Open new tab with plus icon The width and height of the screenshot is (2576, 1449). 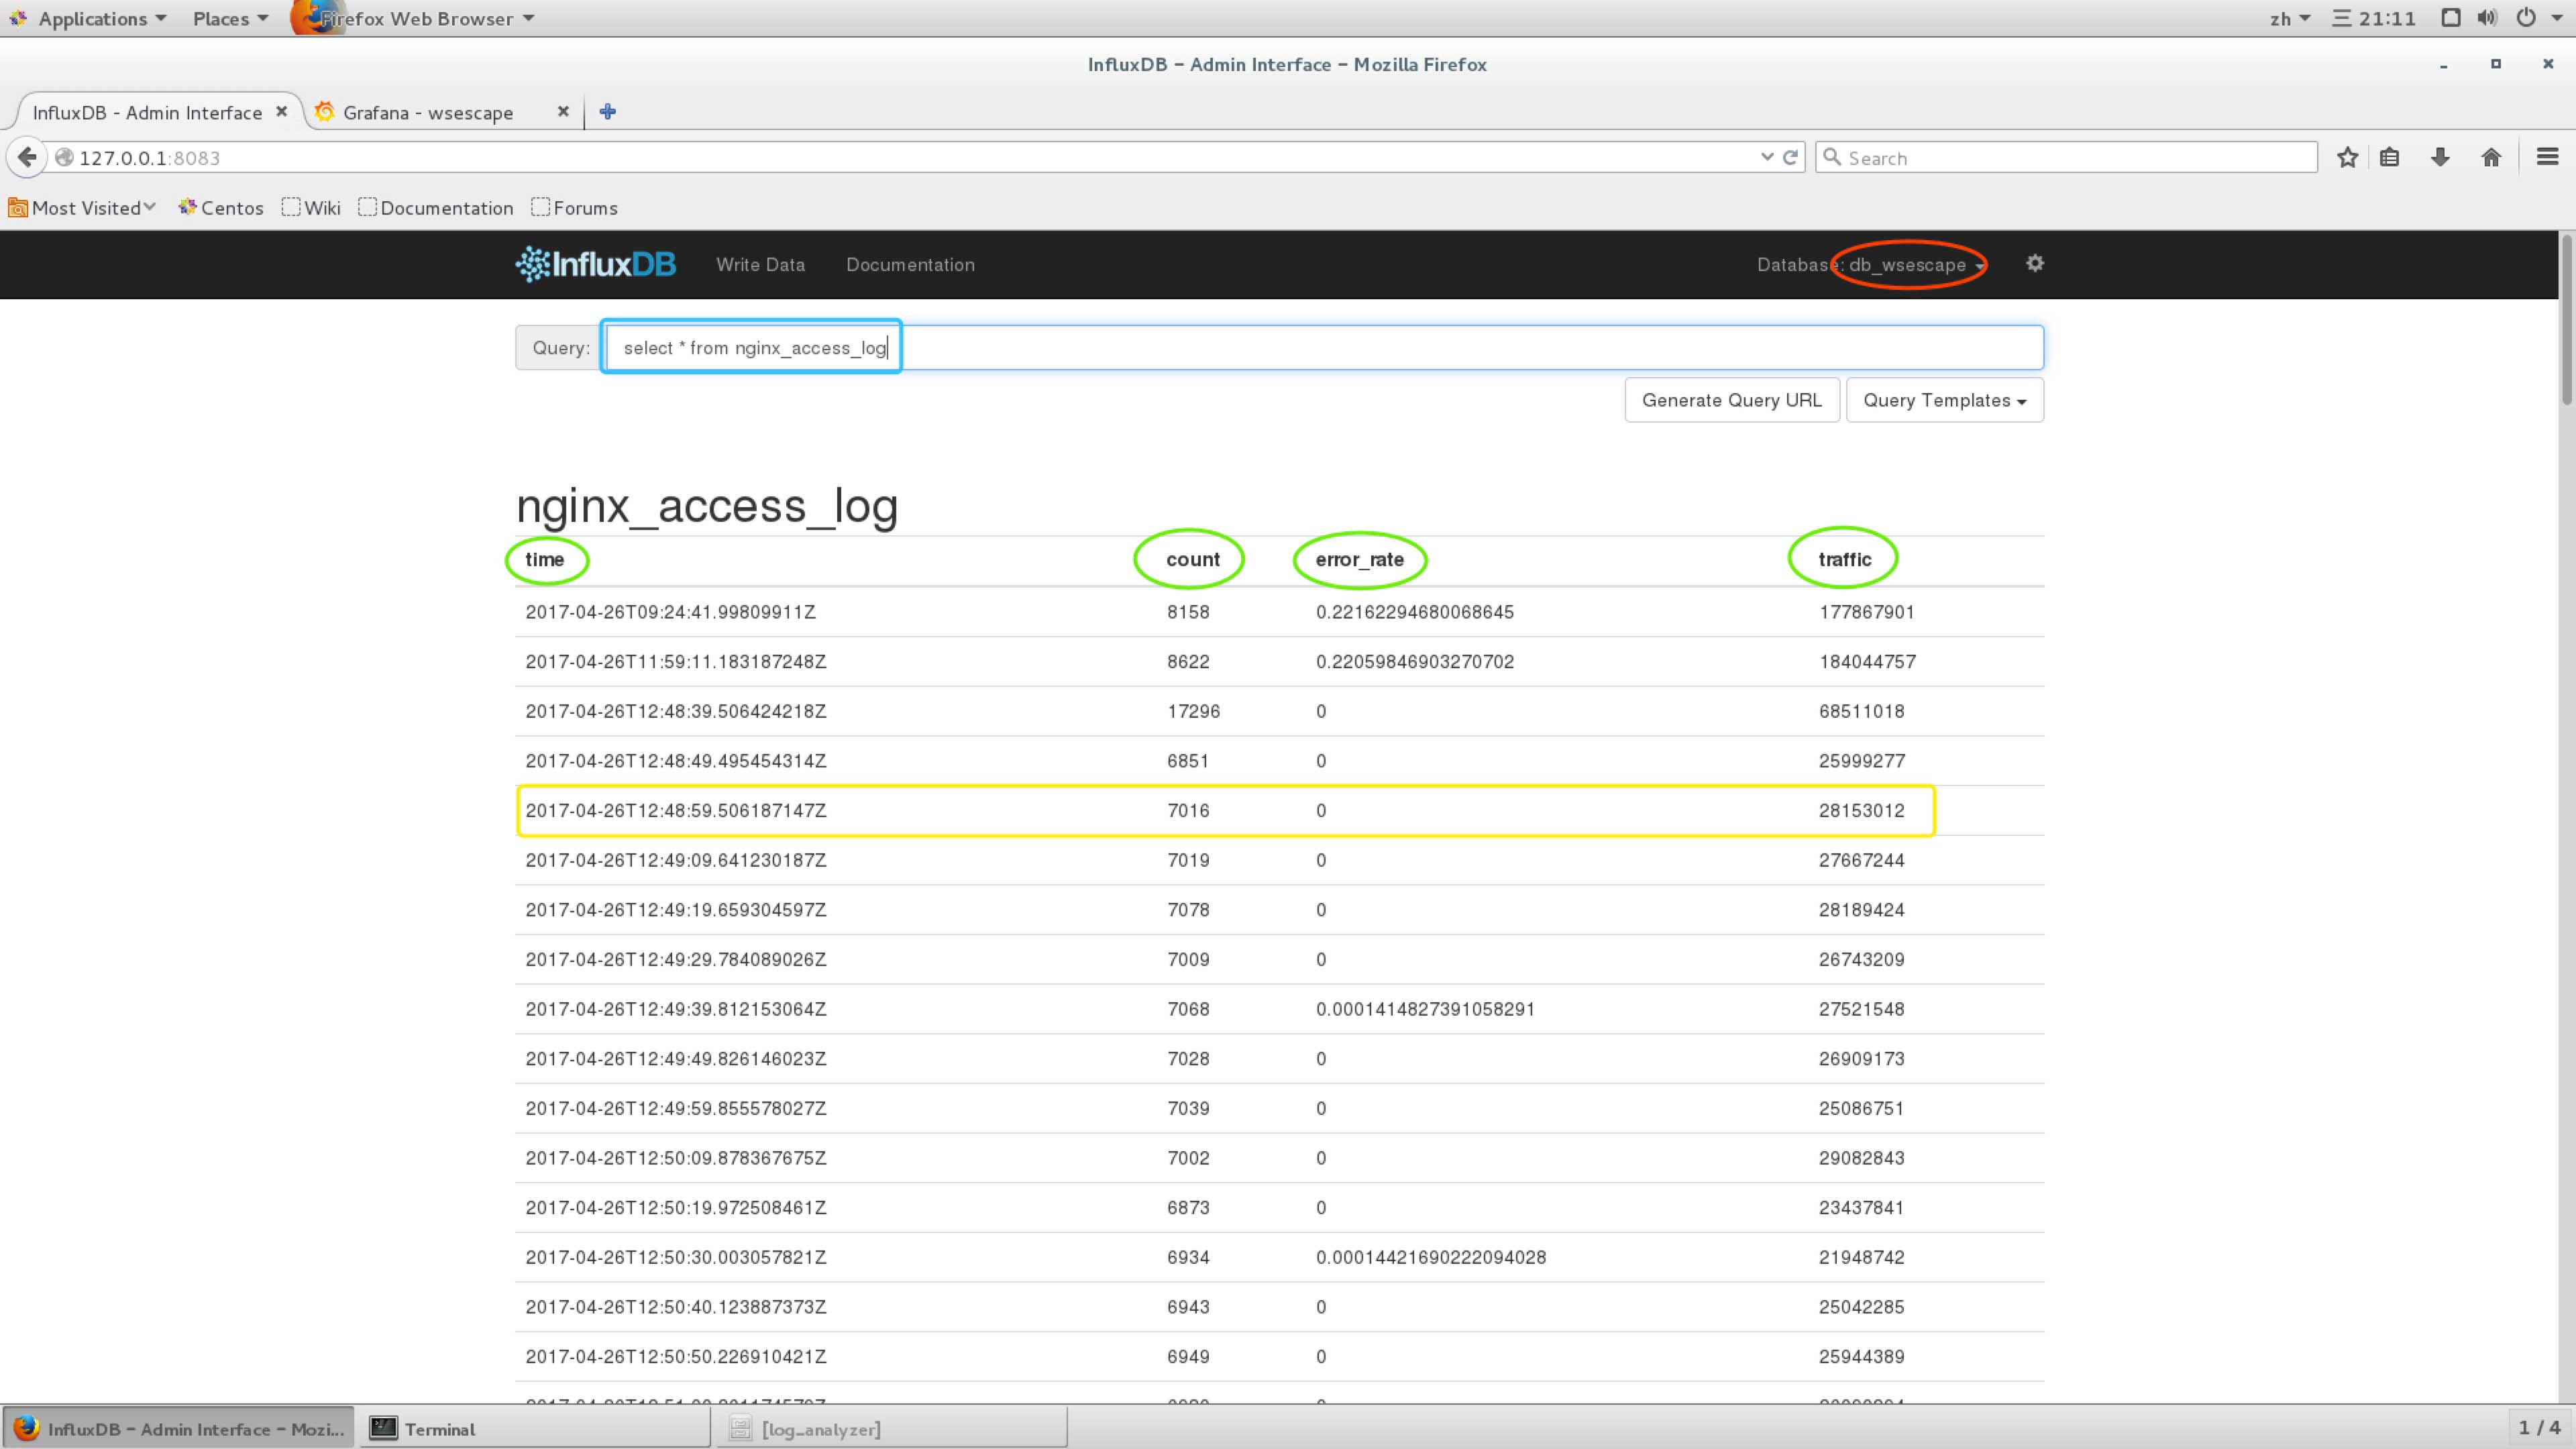607,111
